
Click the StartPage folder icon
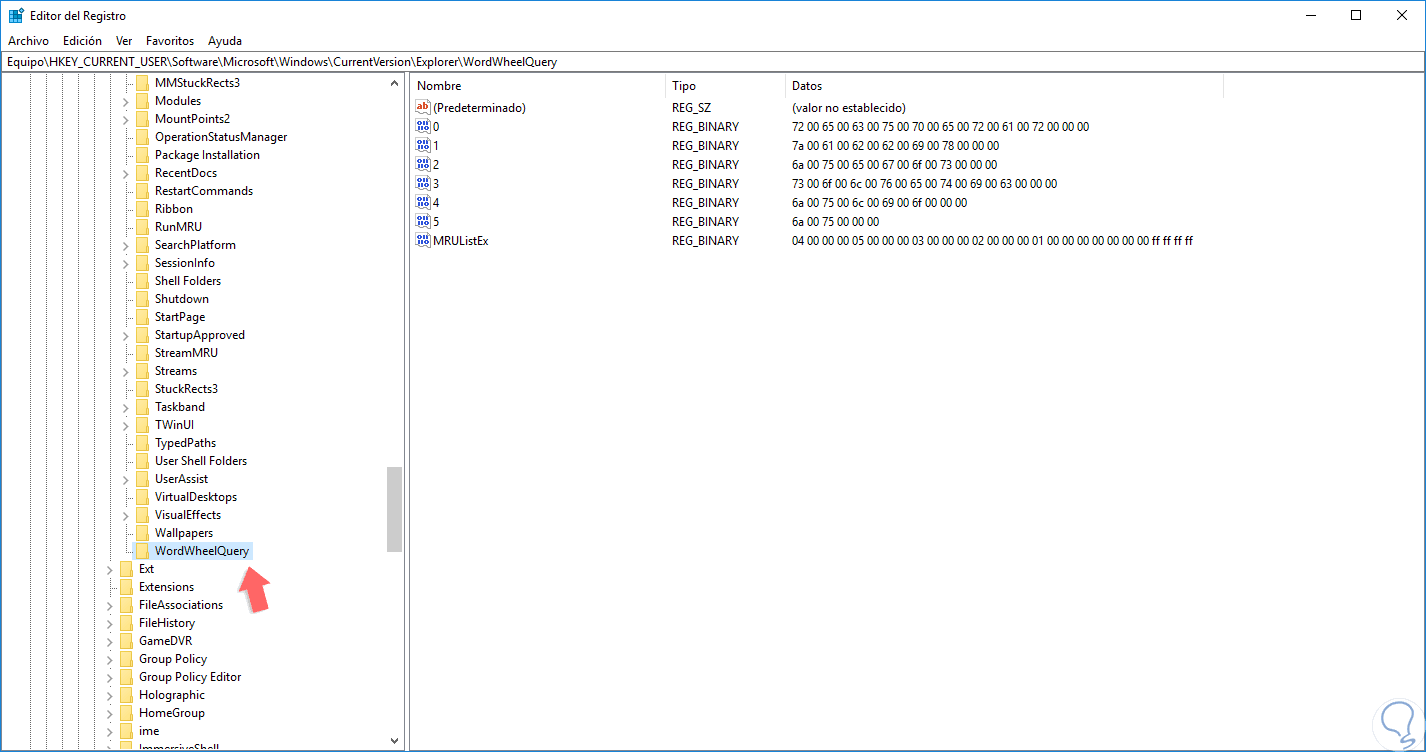coord(142,317)
